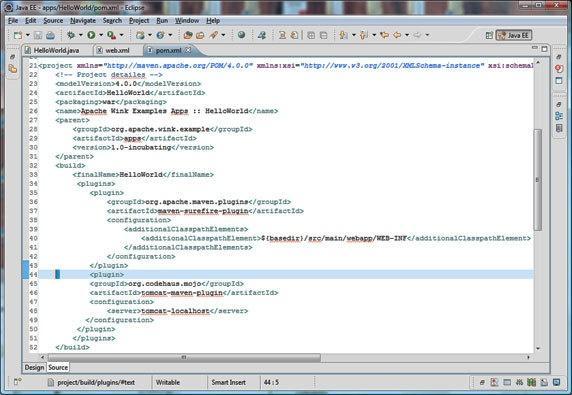572x395 pixels.
Task: Open the Navigate menu
Action: [83, 20]
